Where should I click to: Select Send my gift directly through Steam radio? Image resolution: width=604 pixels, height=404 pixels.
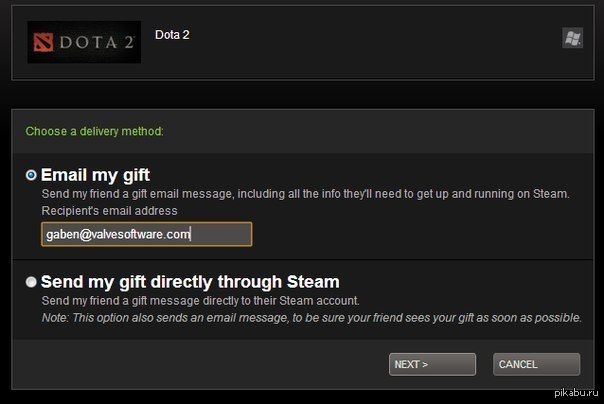[31, 282]
